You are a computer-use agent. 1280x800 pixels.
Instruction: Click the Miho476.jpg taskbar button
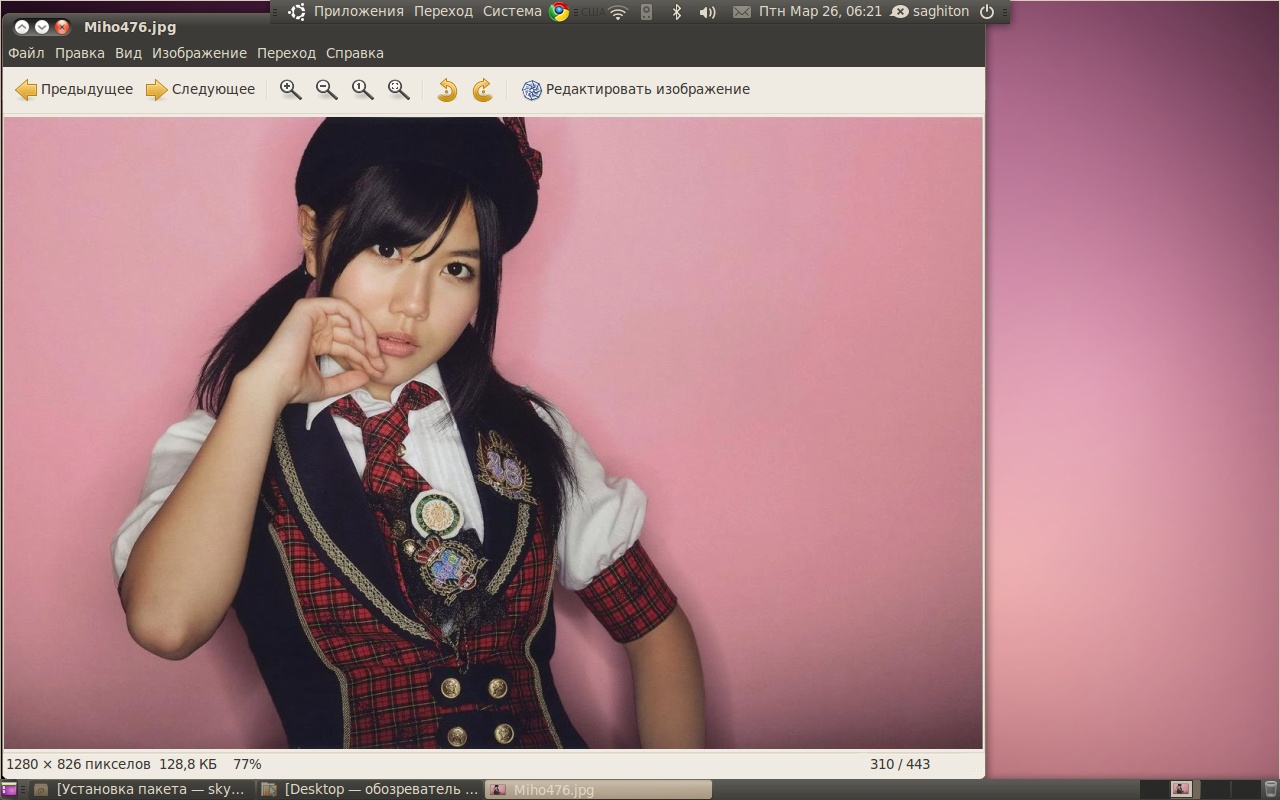point(599,790)
